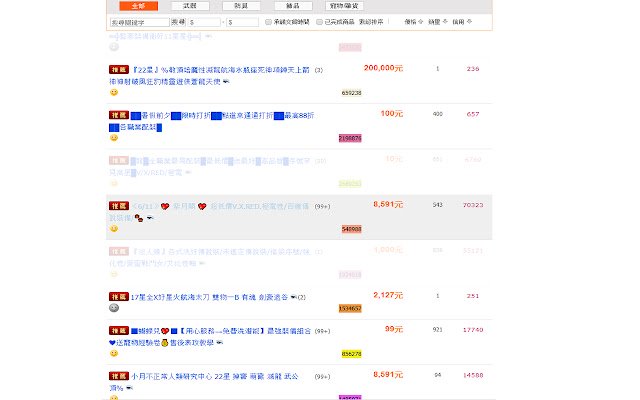640x400 pixels.
Task: Click the smiley face in the highlighted 70323 row
Action: pos(114,228)
